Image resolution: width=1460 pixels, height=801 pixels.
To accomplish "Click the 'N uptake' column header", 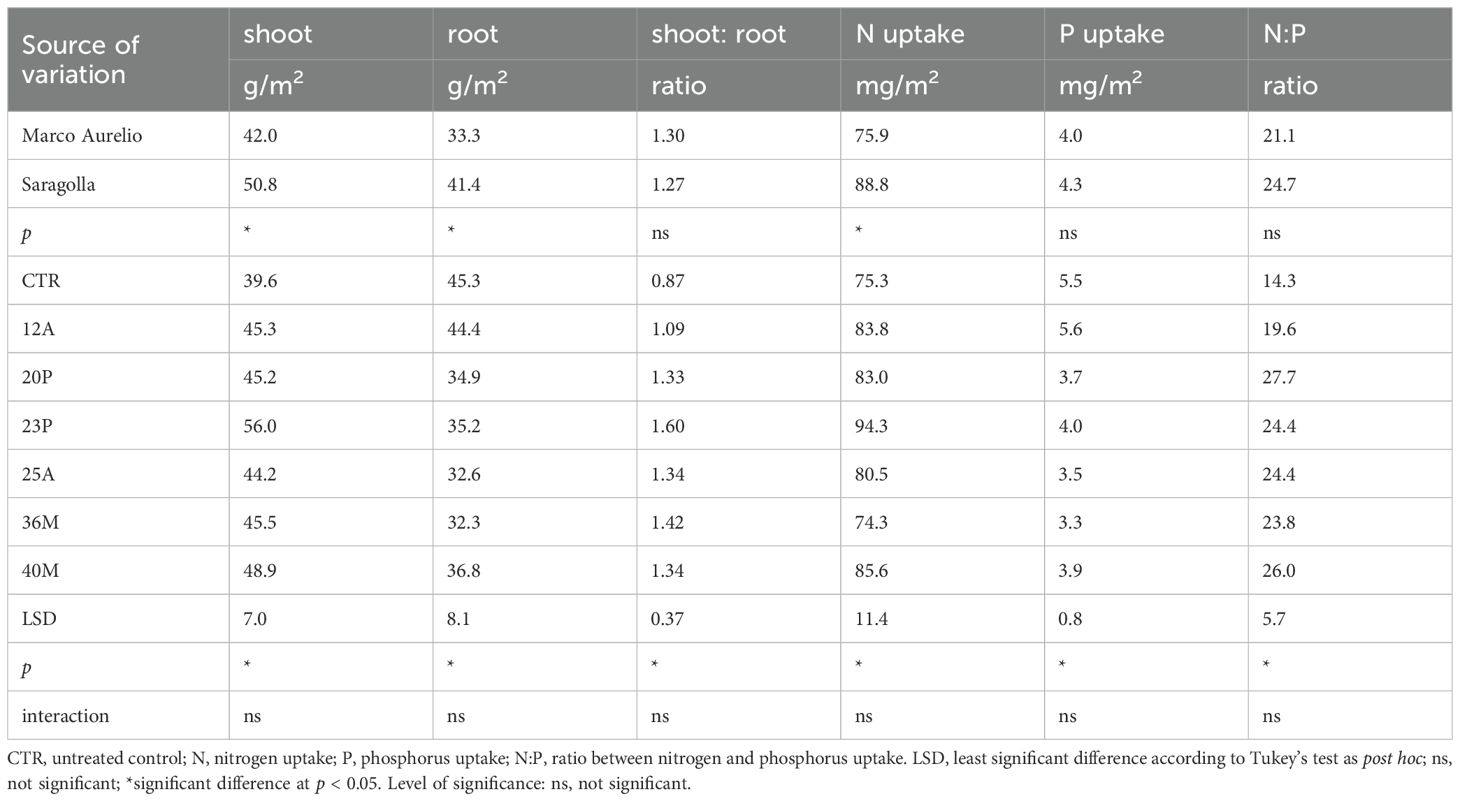I will tap(909, 34).
